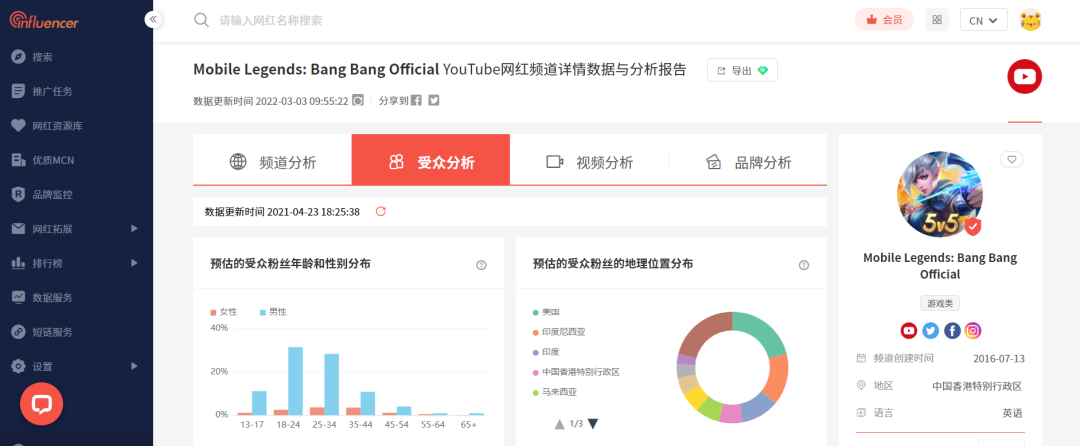Image resolution: width=1080 pixels, height=446 pixels.
Task: Open the channel's Instagram link icon
Action: (x=973, y=330)
